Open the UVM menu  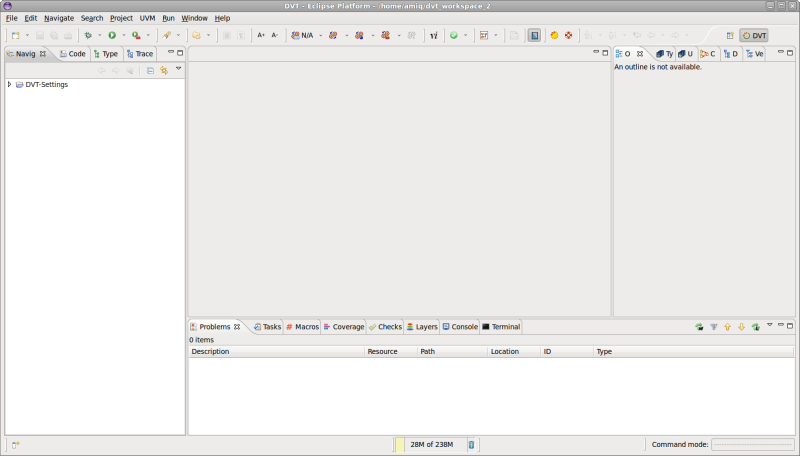pyautogui.click(x=147, y=18)
